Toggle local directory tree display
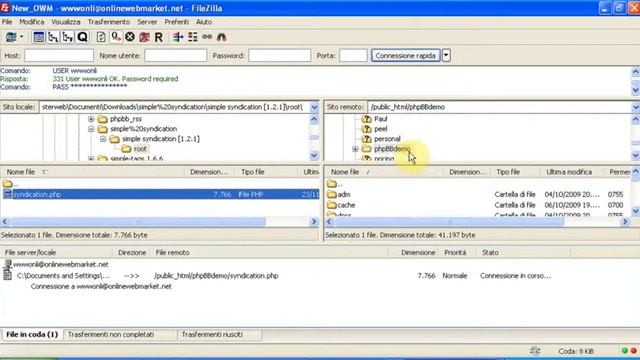 (x=53, y=37)
